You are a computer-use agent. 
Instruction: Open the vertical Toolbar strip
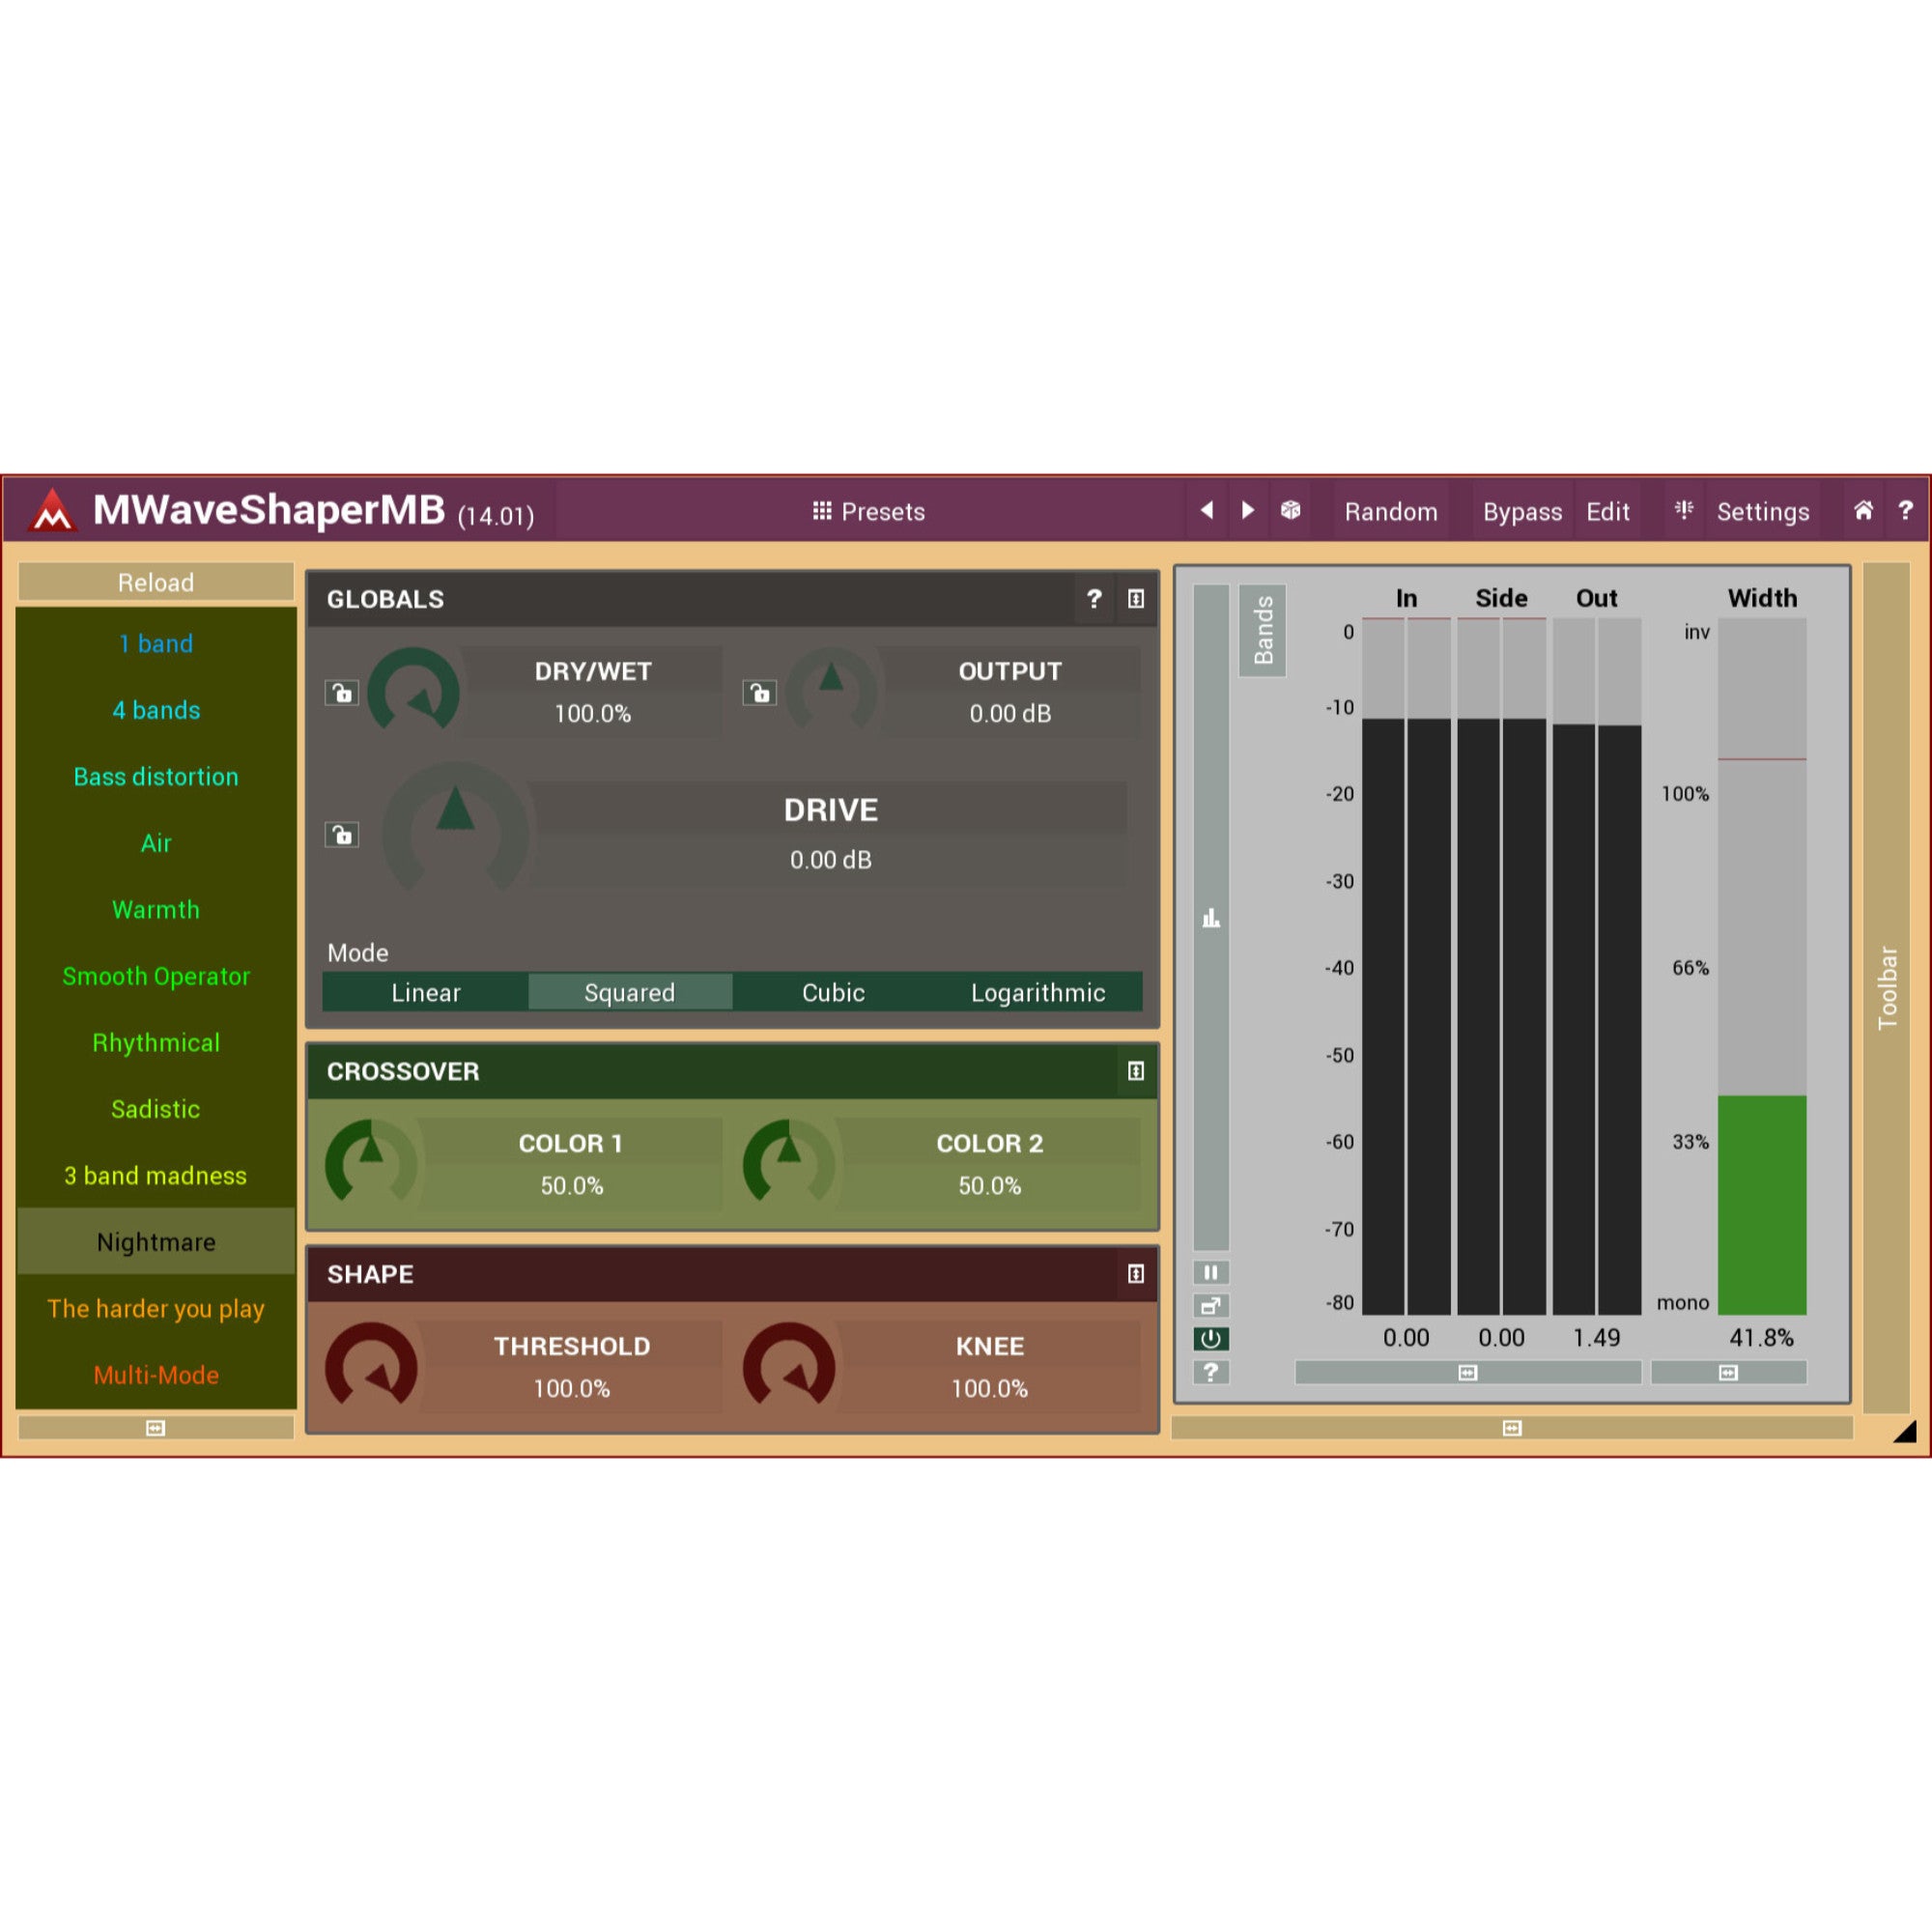point(1887,988)
